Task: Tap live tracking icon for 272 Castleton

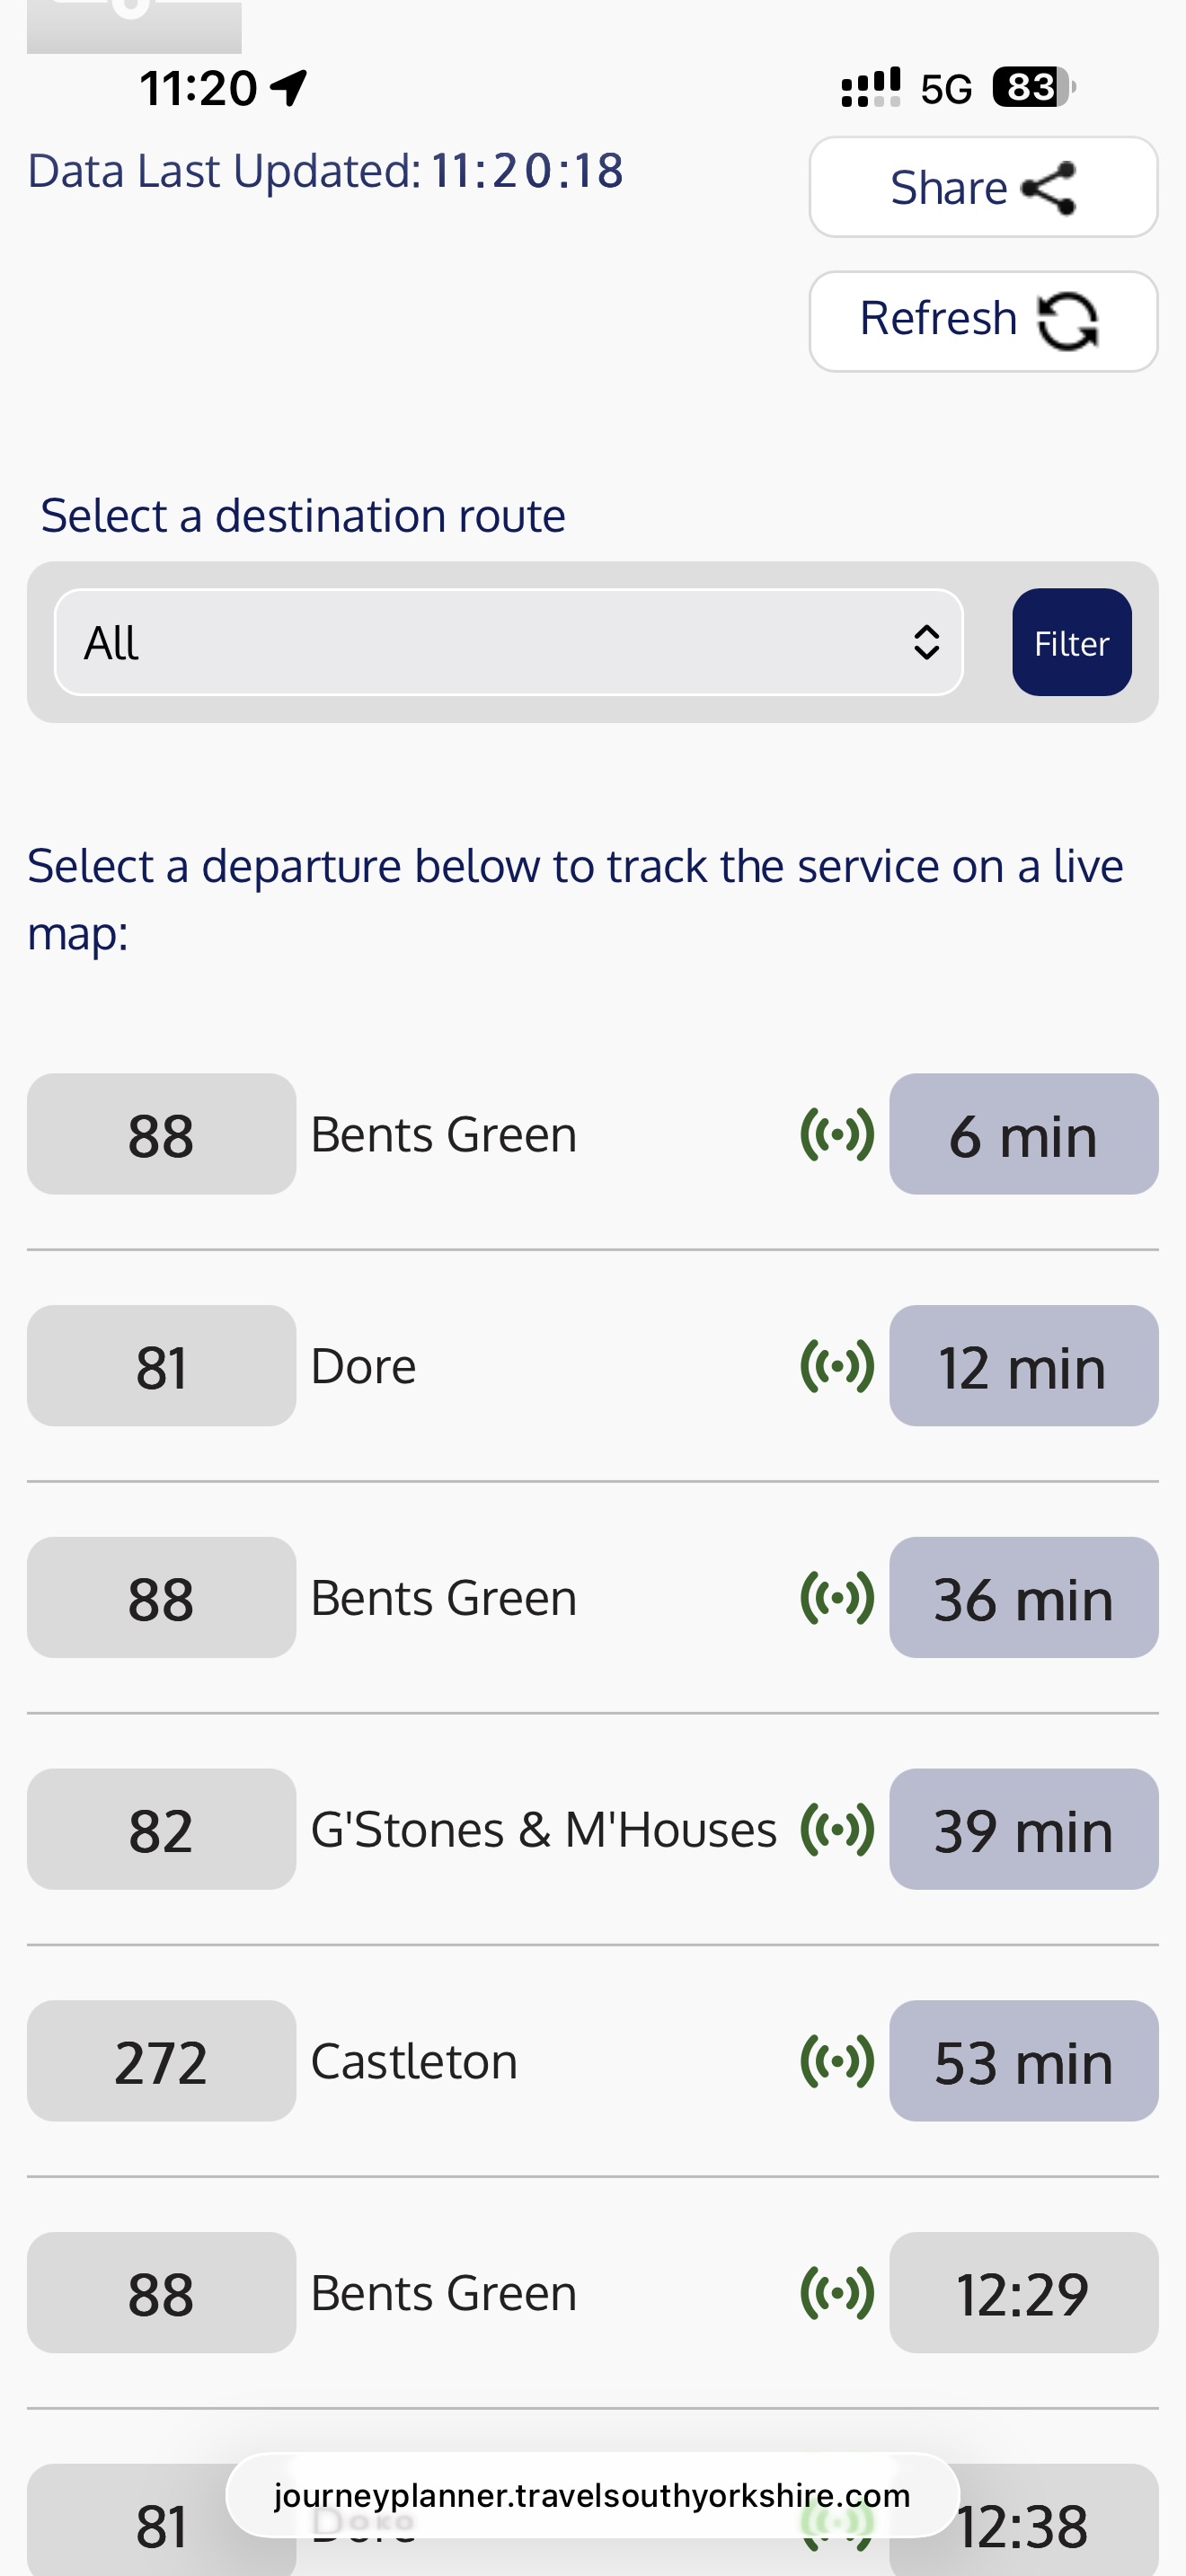Action: coord(837,2061)
